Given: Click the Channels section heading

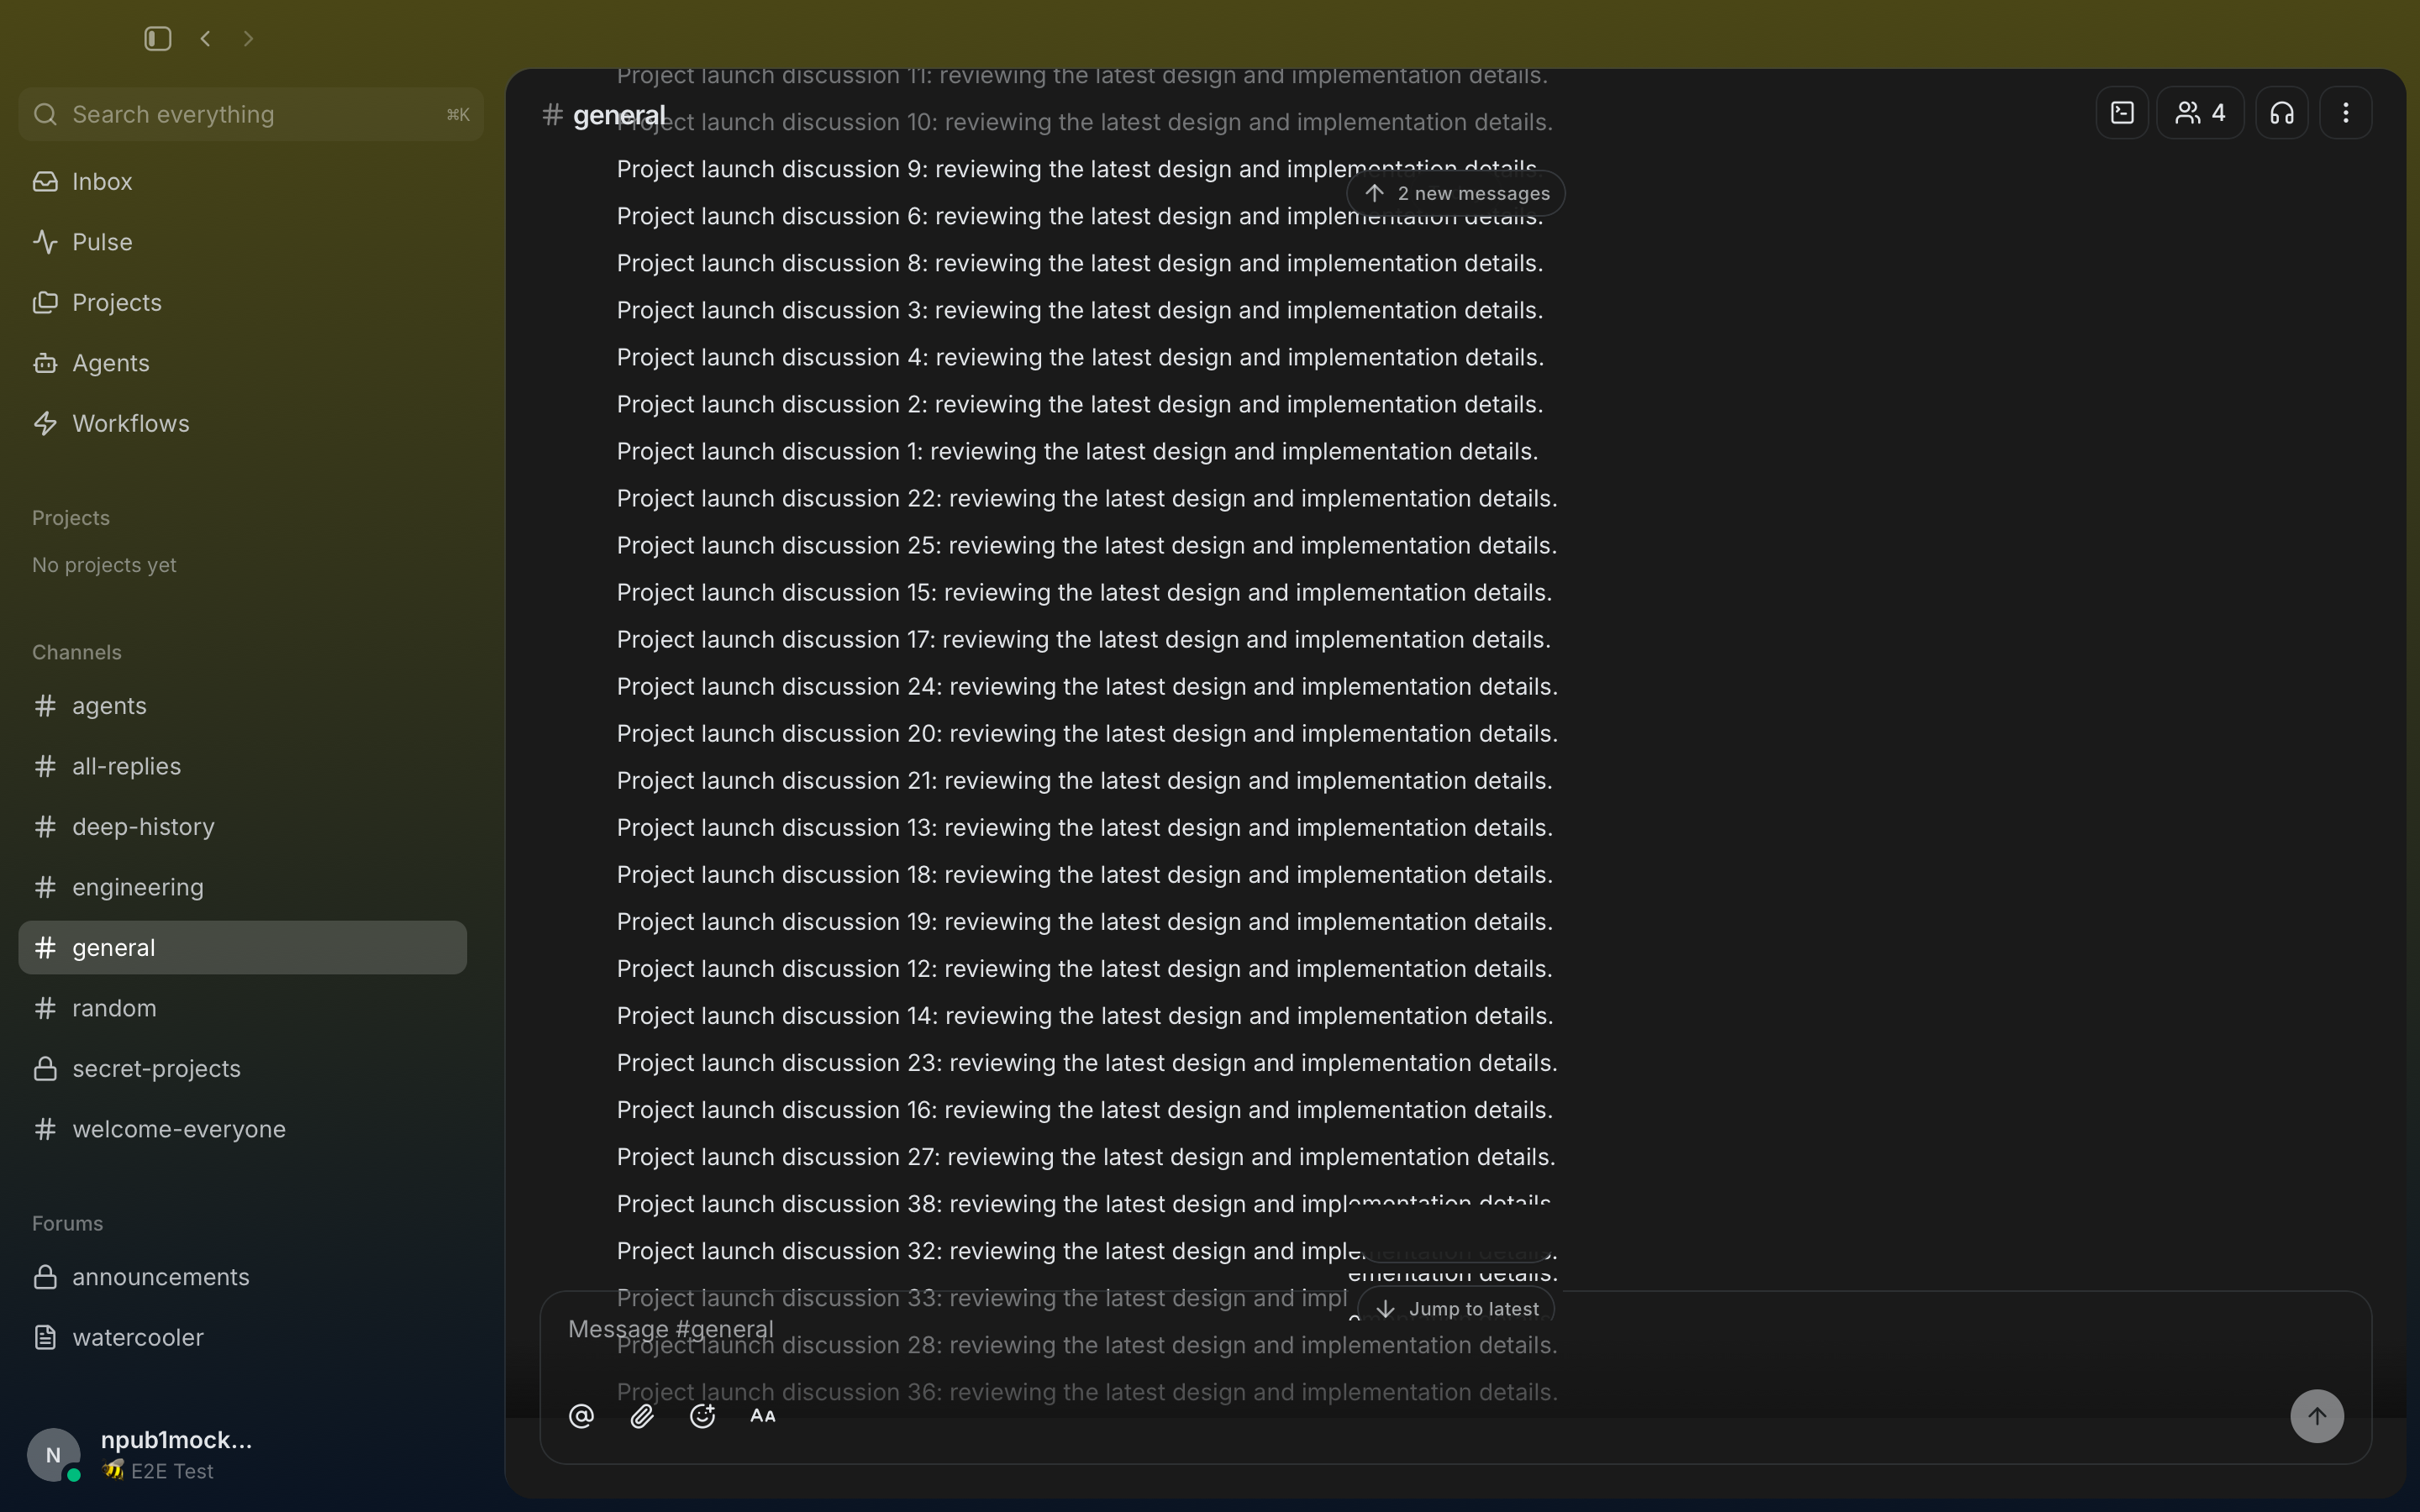Looking at the screenshot, I should (77, 652).
